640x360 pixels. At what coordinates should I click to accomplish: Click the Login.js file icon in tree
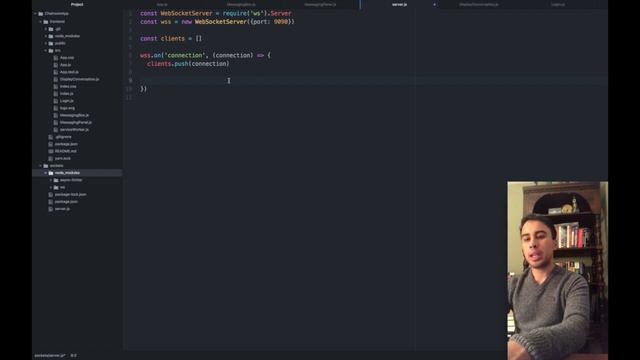tap(56, 101)
